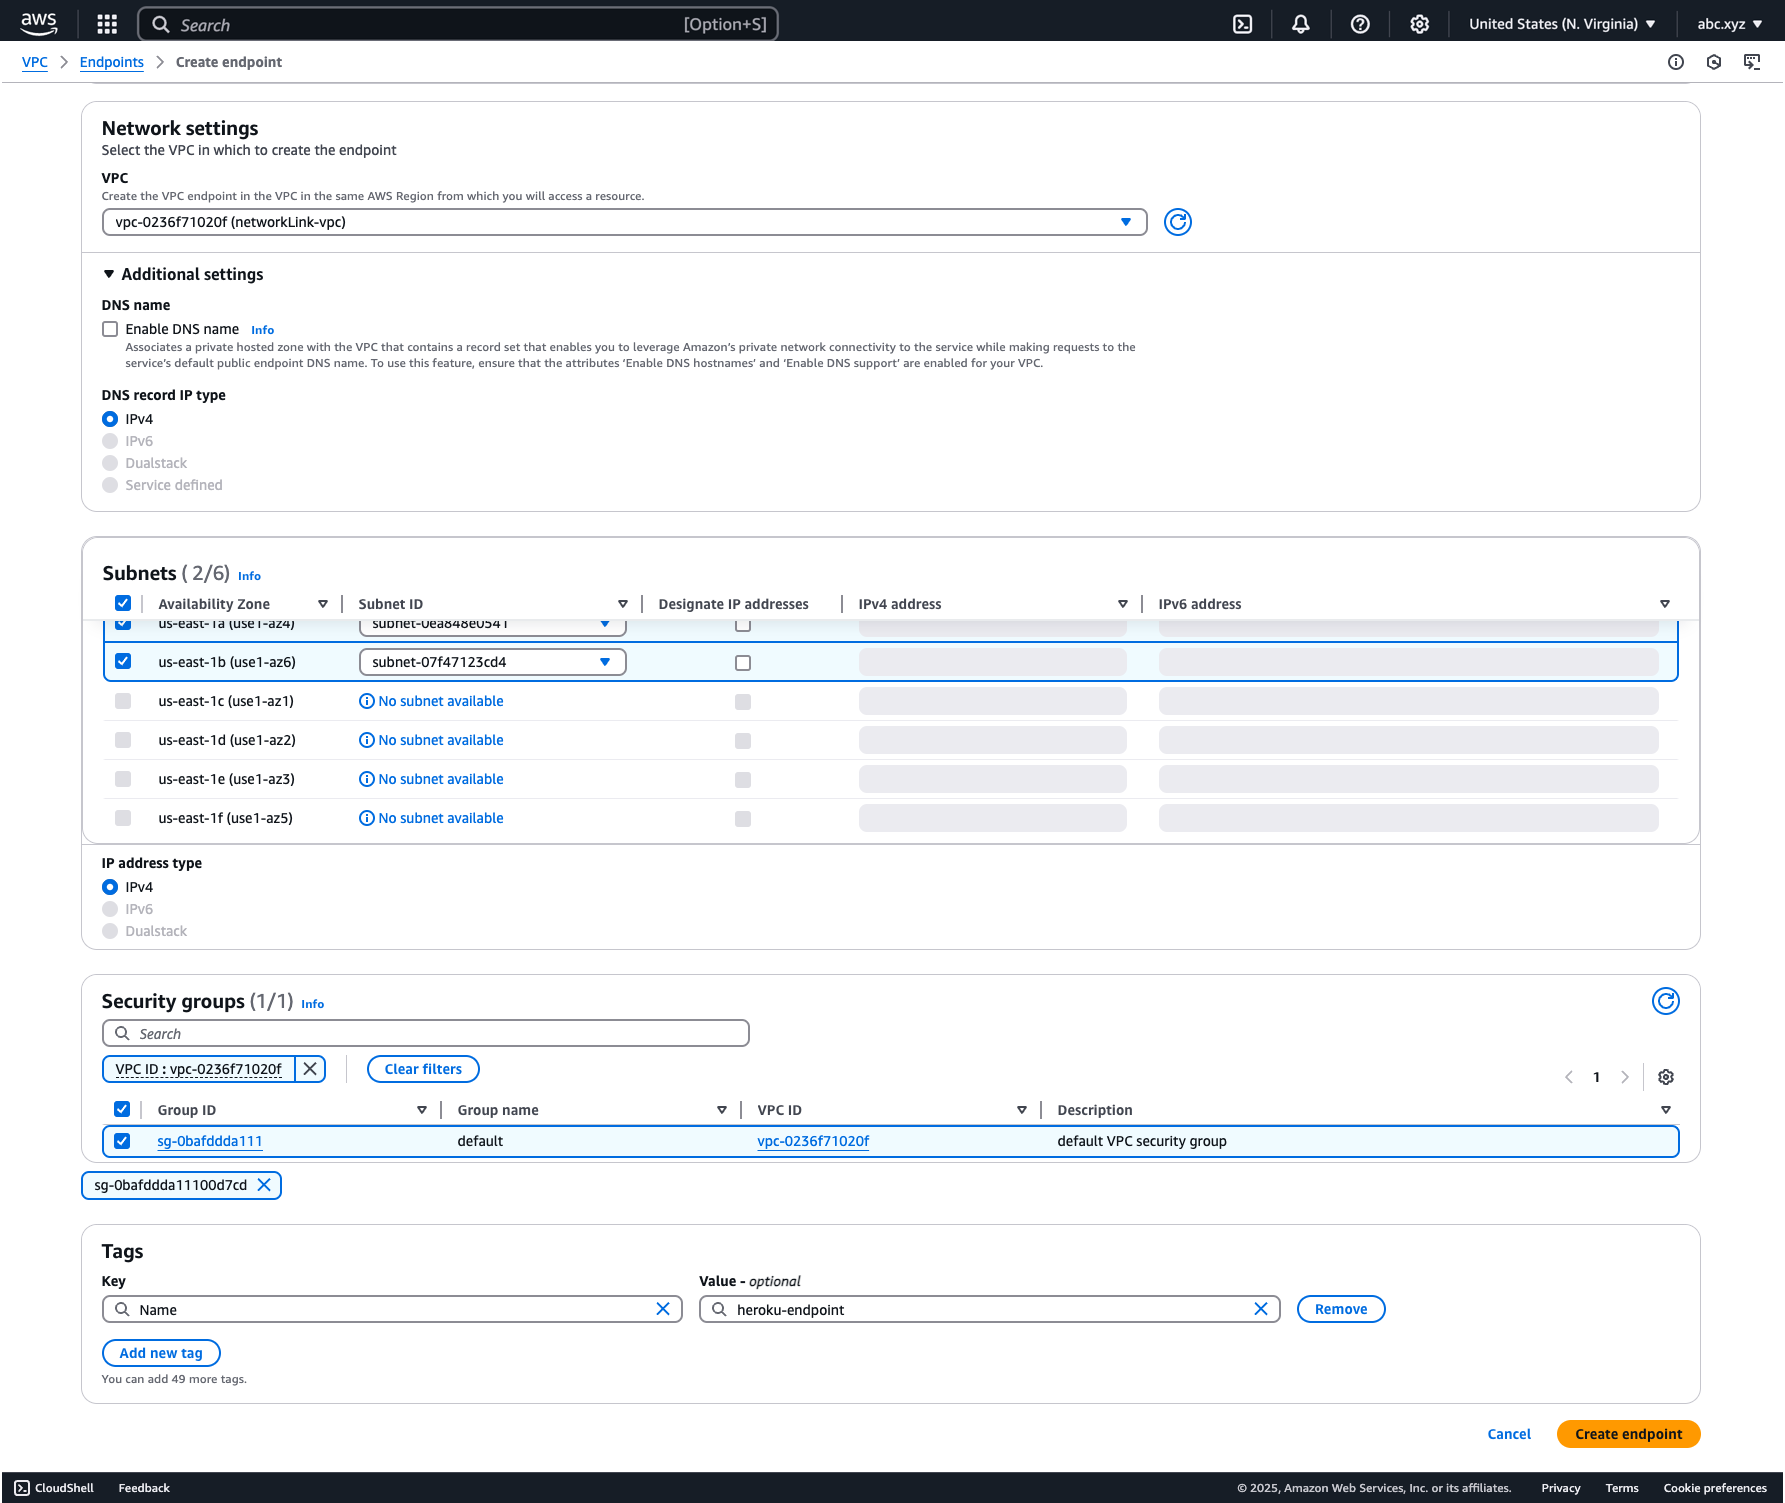1785x1503 pixels.
Task: Click the hexagon clock icon beside breadcrumb bar
Action: pos(1714,62)
